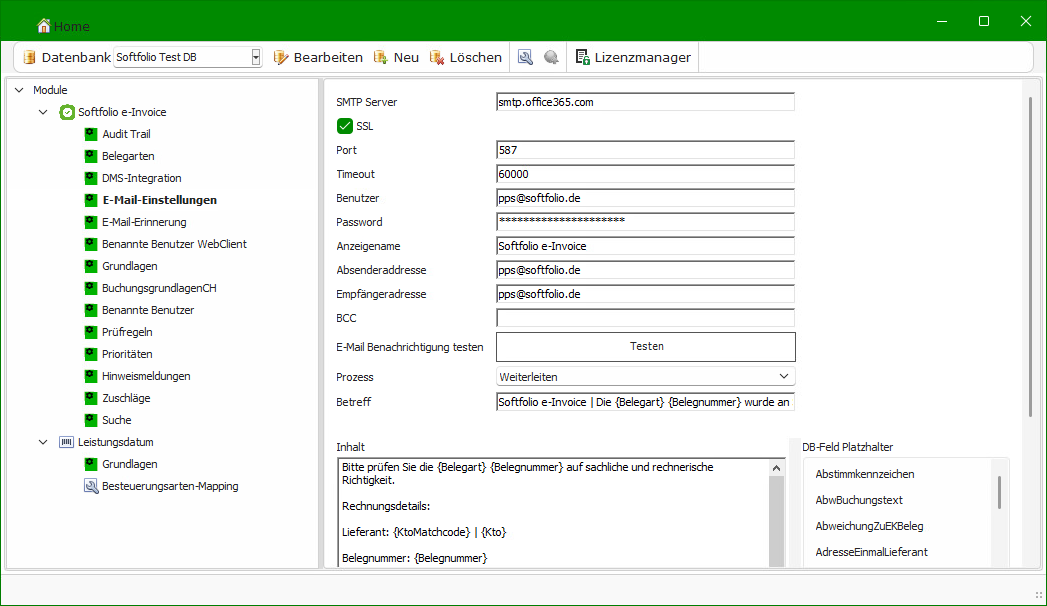Open Audit Trail tree item
The width and height of the screenshot is (1047, 606).
coord(126,134)
